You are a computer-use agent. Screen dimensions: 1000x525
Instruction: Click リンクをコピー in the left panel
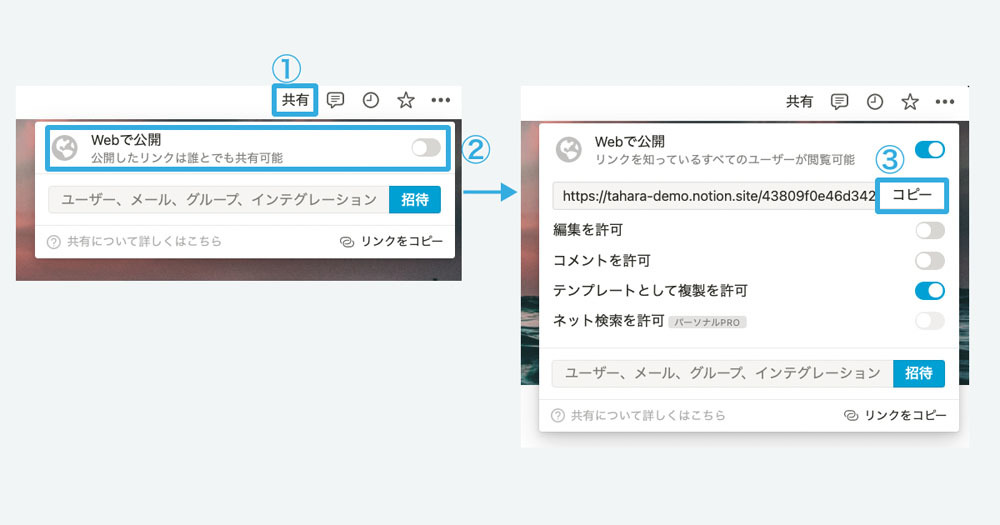[402, 241]
